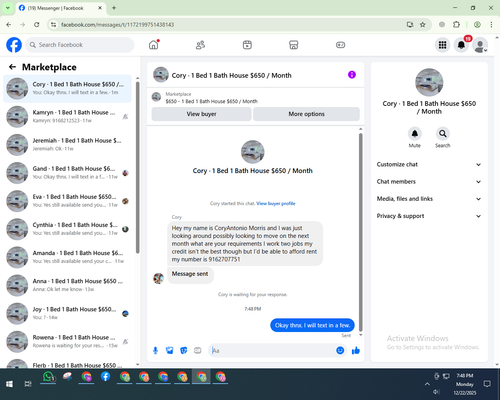Open emoji picker in message box
The height and width of the screenshot is (400, 500).
pyautogui.click(x=340, y=350)
